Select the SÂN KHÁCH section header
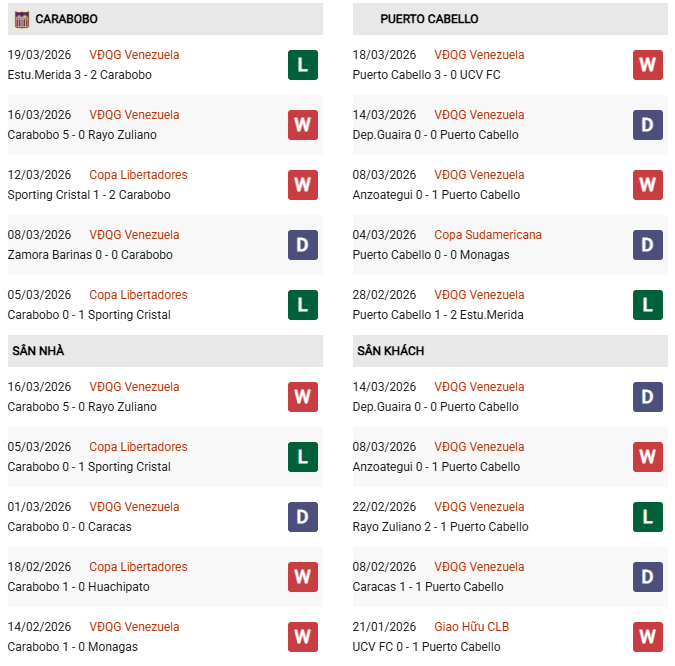The height and width of the screenshot is (666, 675). pyautogui.click(x=390, y=351)
